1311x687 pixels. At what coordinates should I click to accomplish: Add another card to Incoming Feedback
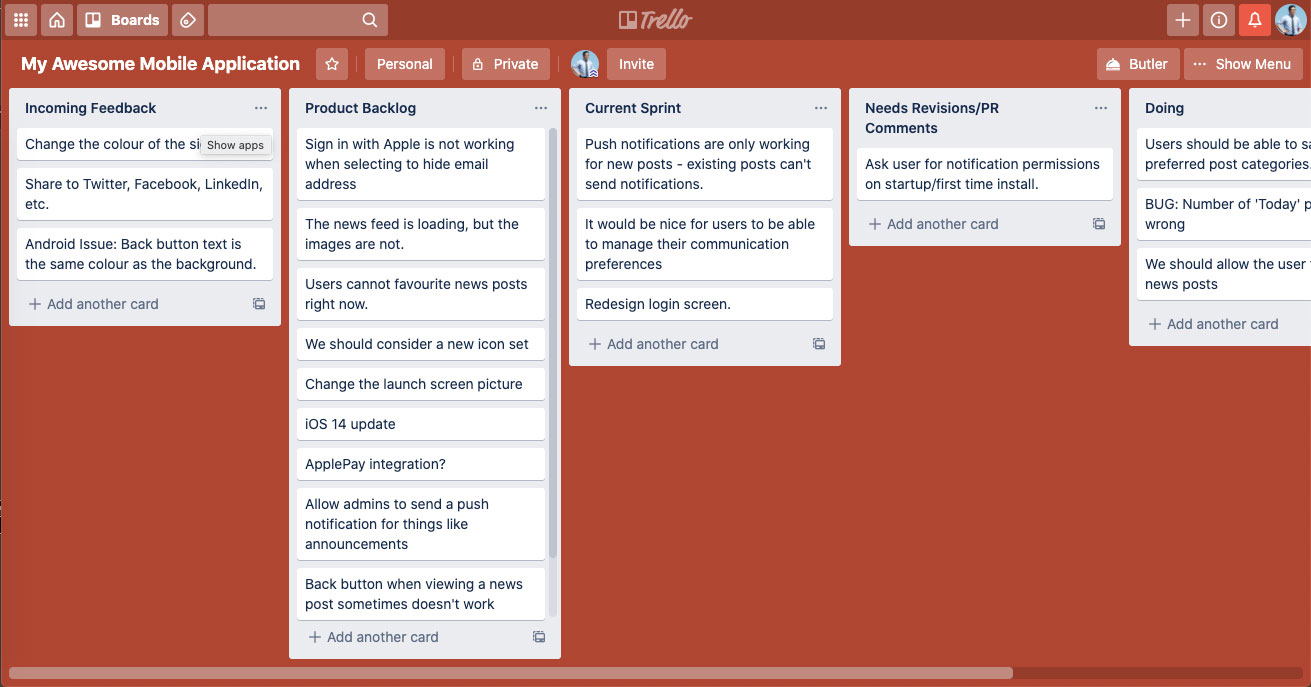click(93, 304)
